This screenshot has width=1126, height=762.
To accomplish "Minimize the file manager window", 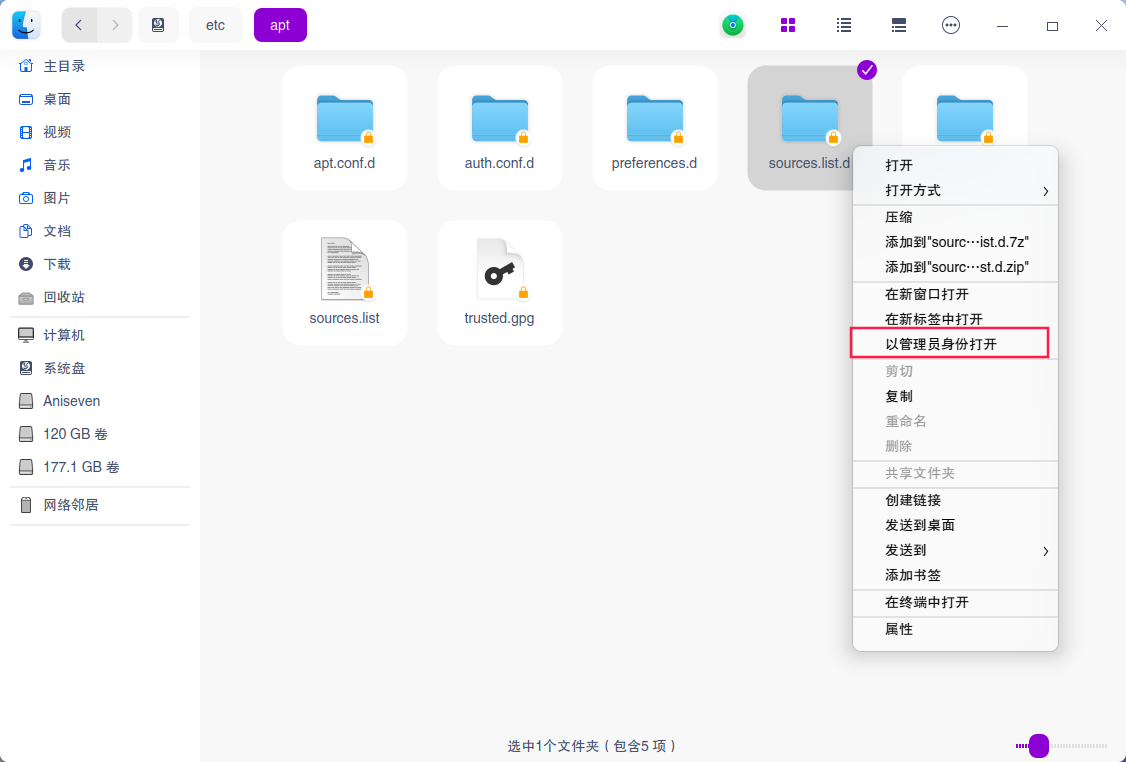I will click(1002, 26).
